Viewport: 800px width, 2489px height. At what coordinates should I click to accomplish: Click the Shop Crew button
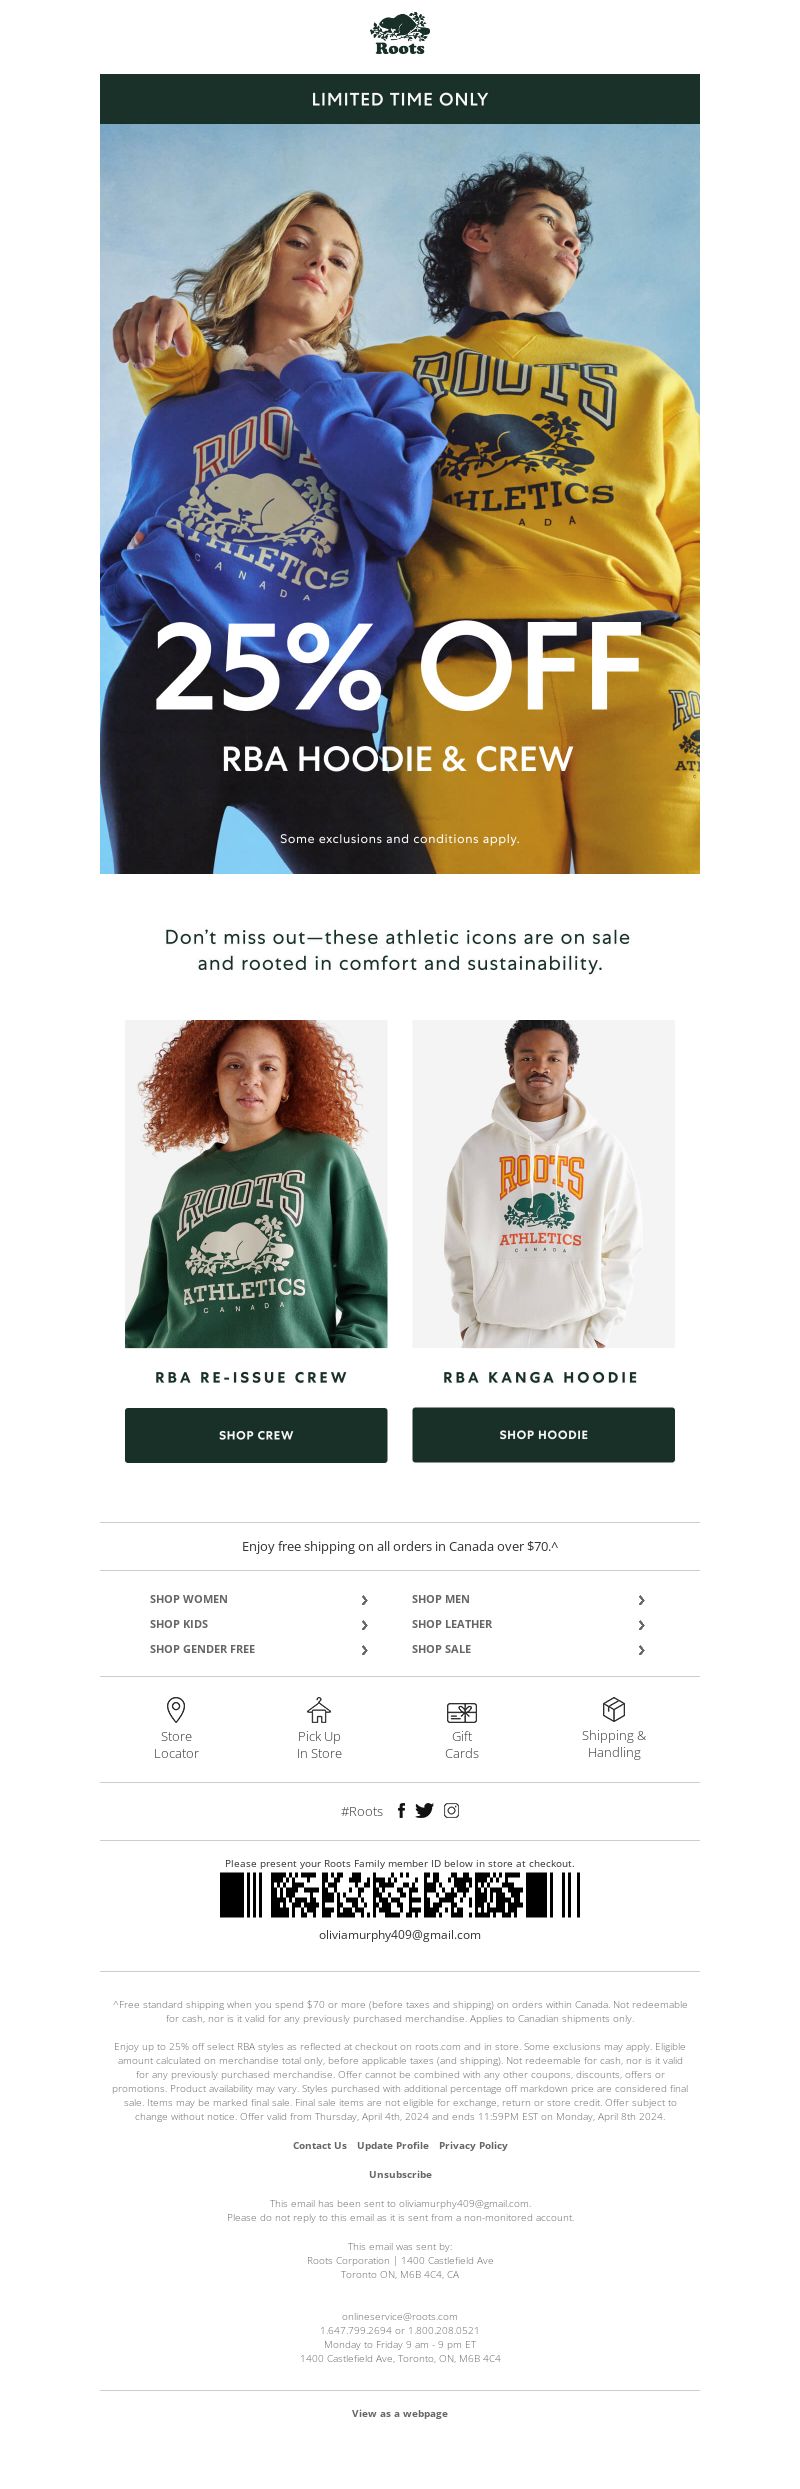[x=256, y=1435]
